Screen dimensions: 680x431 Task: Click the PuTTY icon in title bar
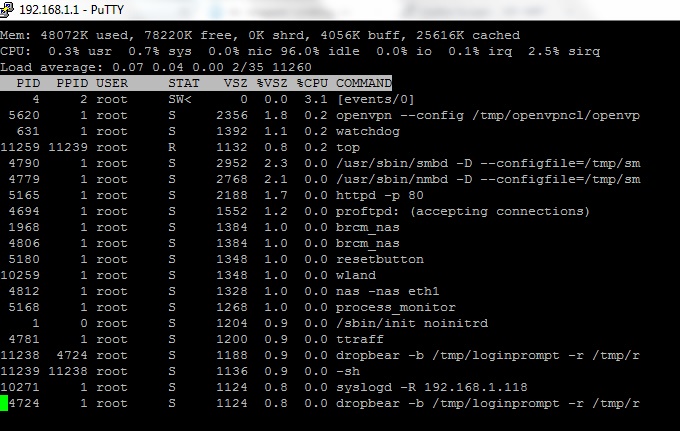[x=6, y=9]
